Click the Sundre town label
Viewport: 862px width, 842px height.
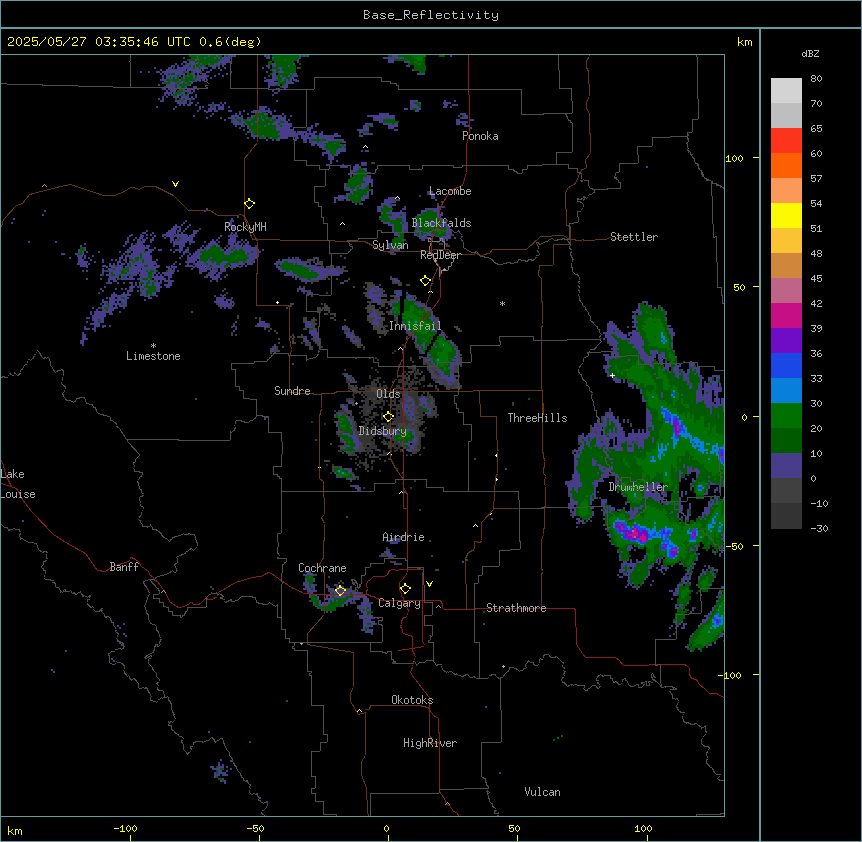tap(292, 391)
